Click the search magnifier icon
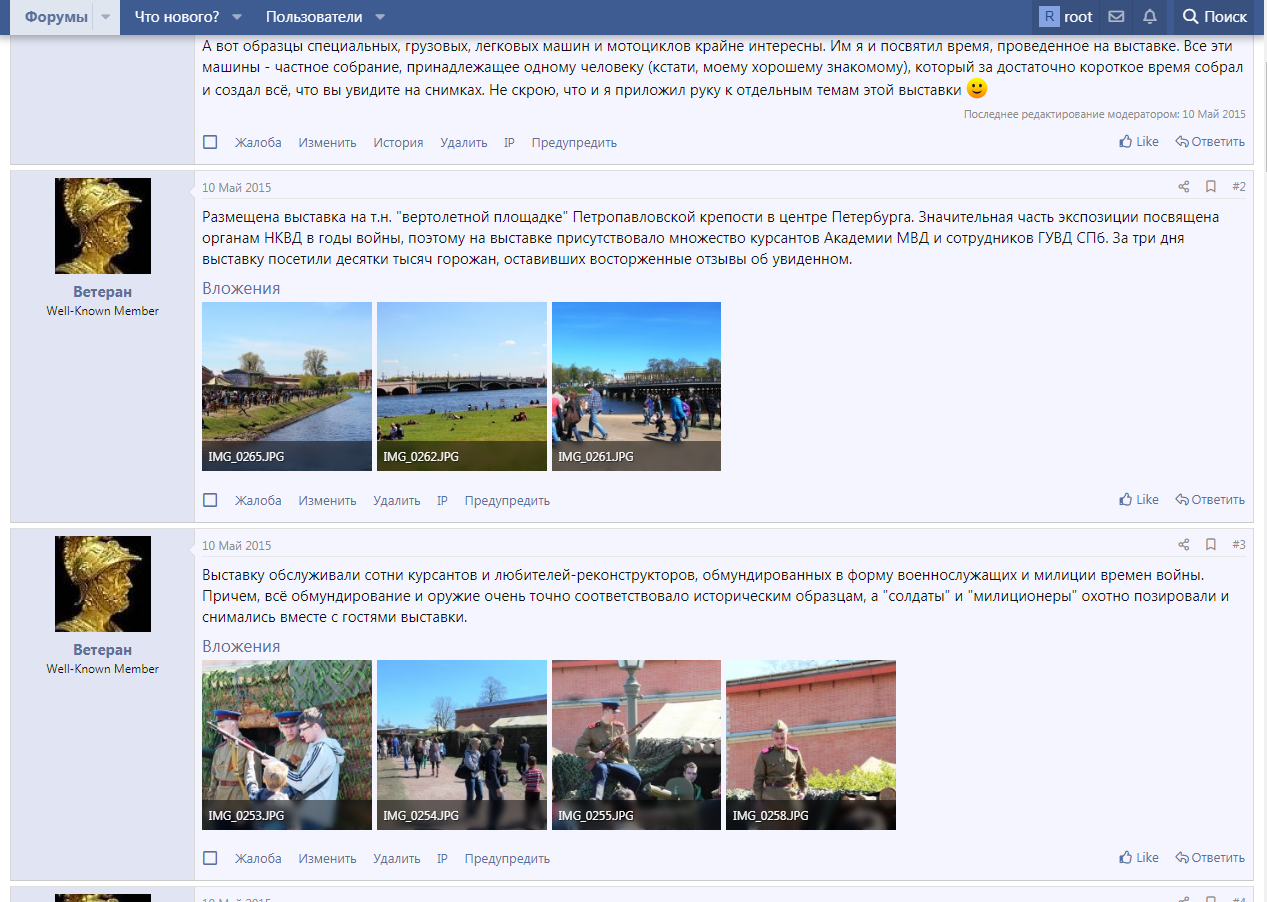 click(1189, 16)
